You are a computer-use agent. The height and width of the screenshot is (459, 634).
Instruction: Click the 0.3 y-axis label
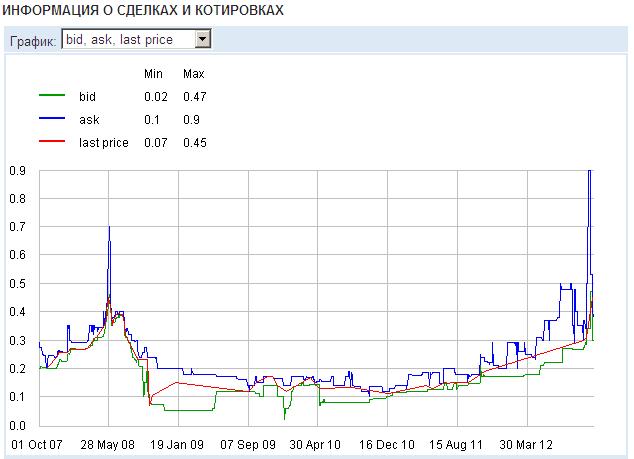(x=17, y=341)
